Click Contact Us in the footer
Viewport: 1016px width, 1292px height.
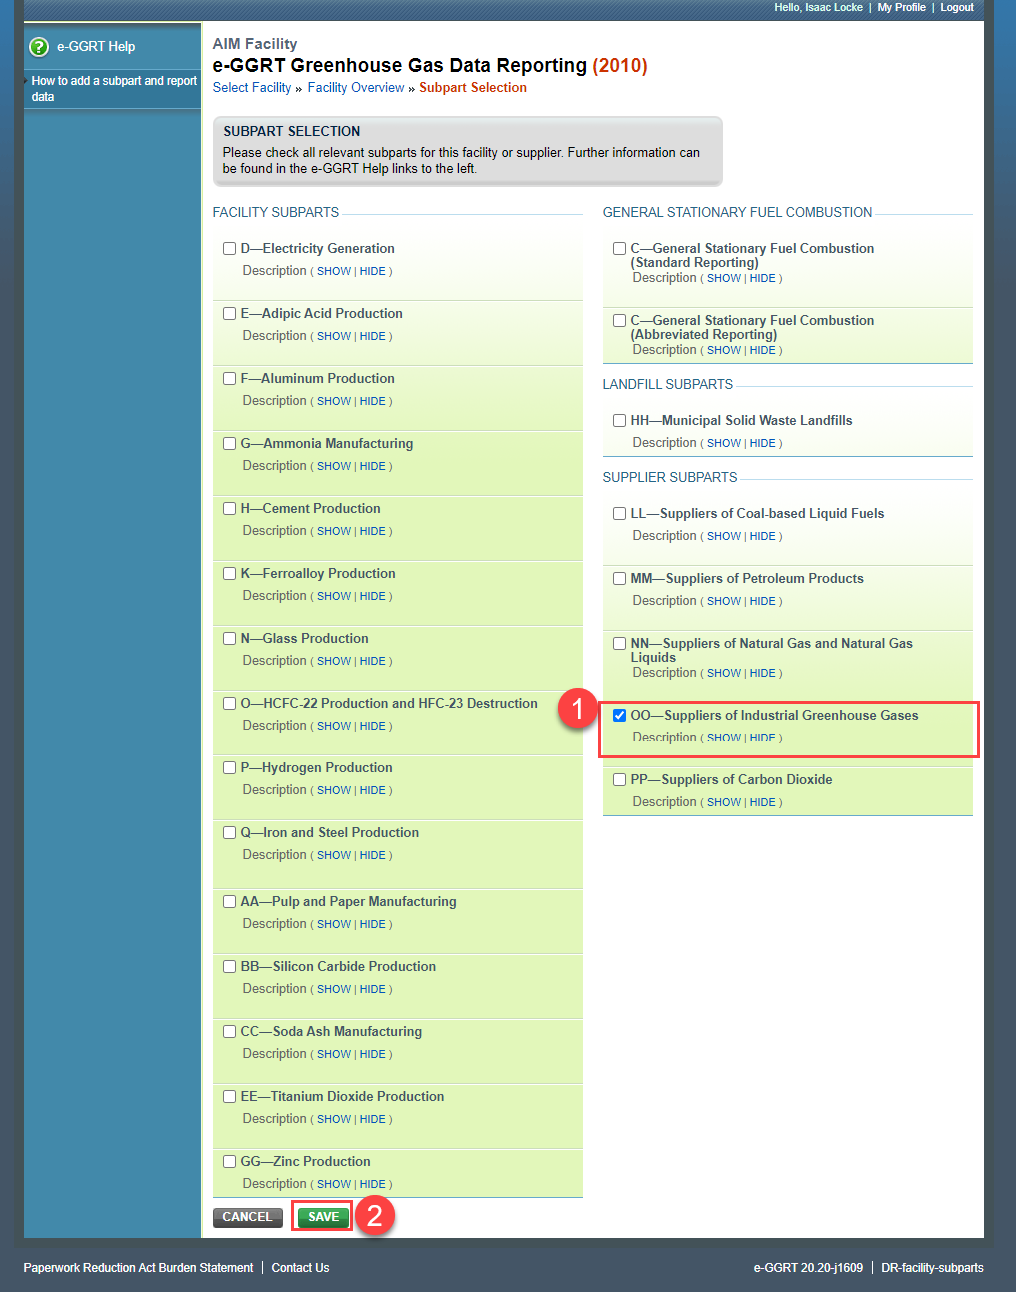[299, 1267]
